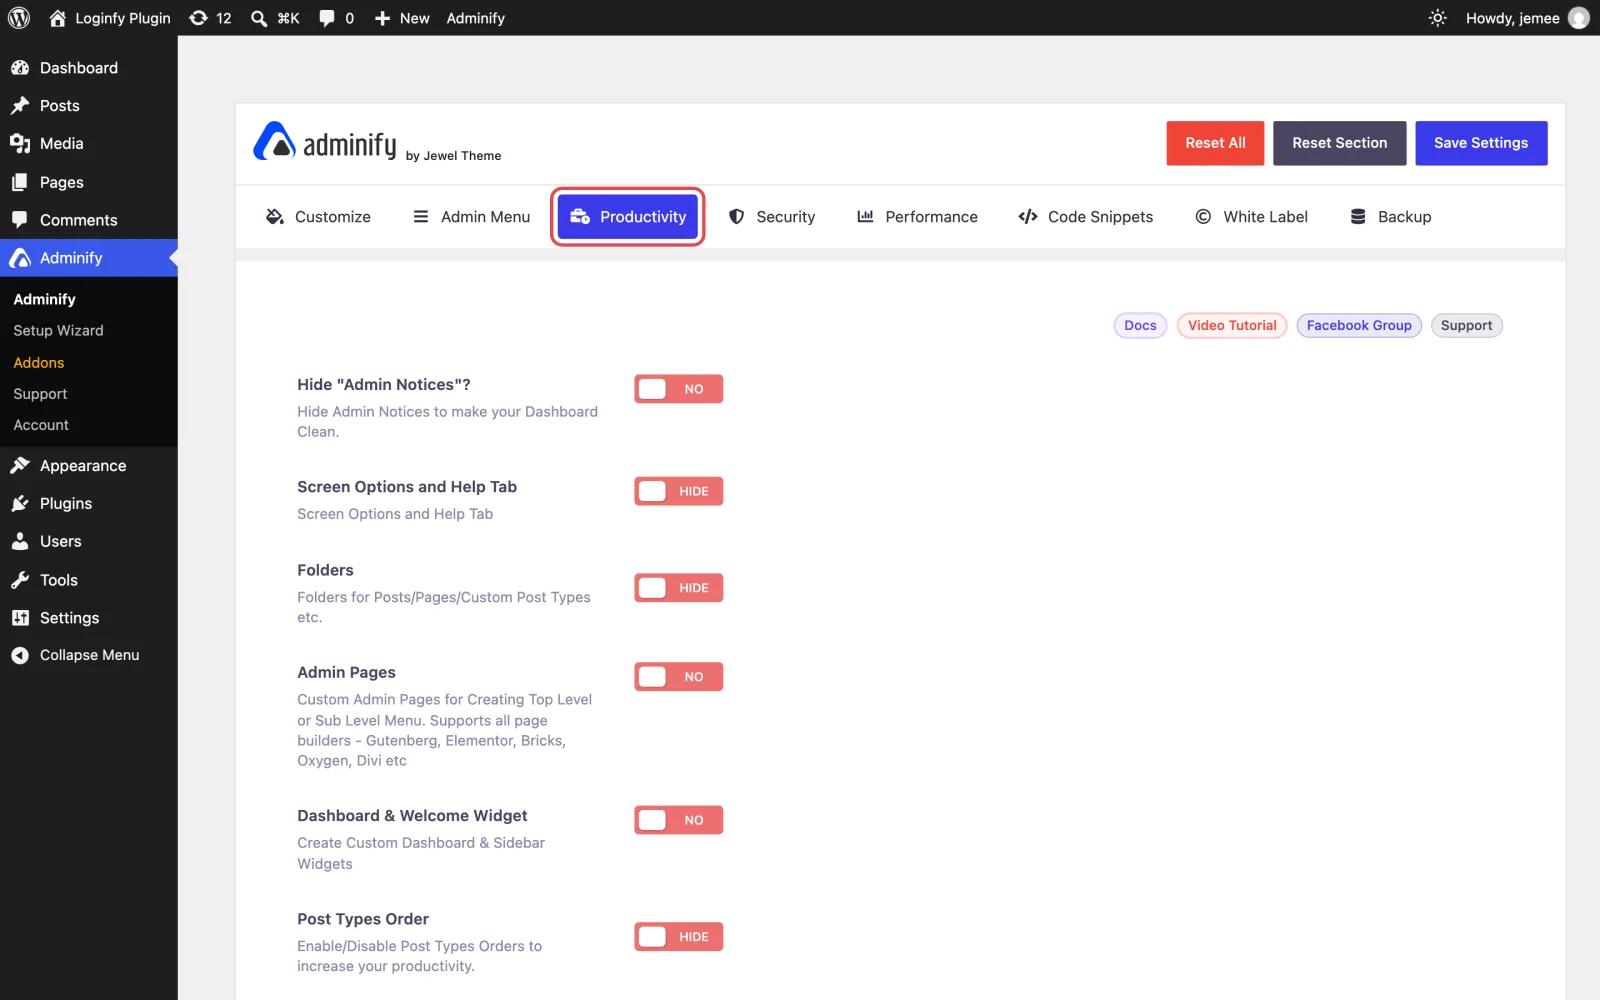Screen dimensions: 1600x1000
Task: Toggle the light/dark mode sun icon
Action: pyautogui.click(x=1438, y=18)
